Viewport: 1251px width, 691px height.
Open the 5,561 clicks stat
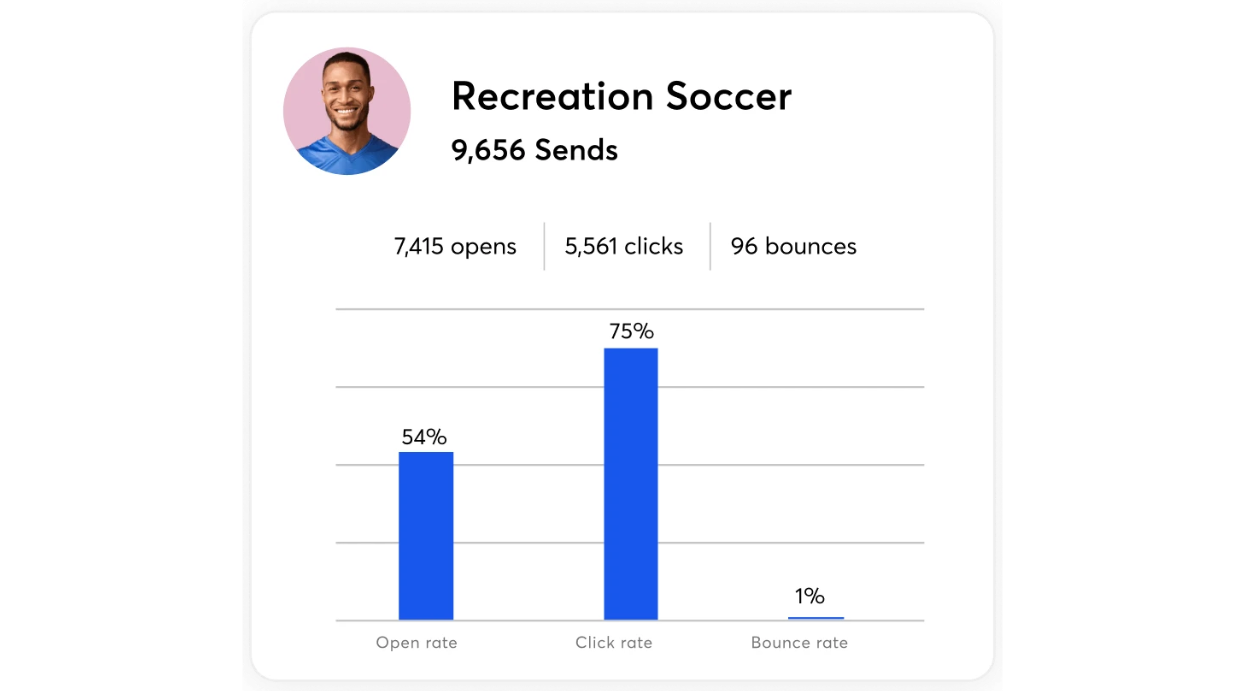tap(624, 247)
